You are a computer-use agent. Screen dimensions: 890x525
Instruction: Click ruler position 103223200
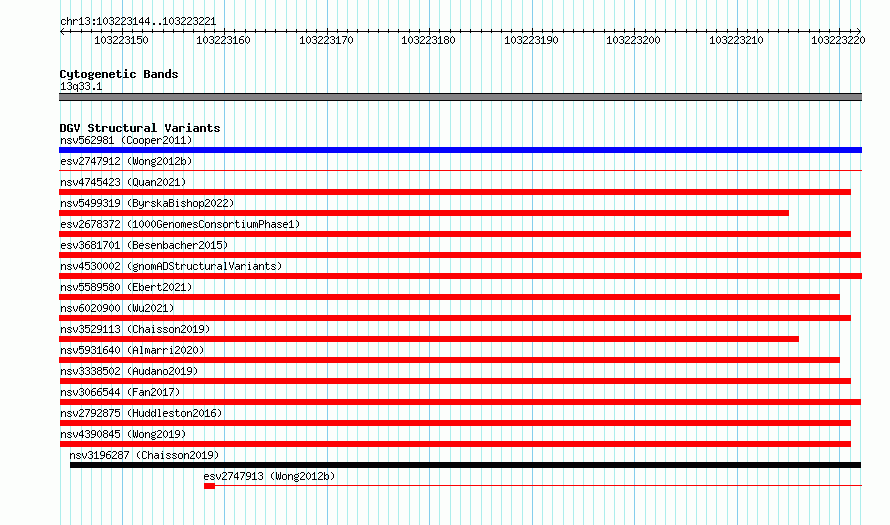pyautogui.click(x=633, y=40)
